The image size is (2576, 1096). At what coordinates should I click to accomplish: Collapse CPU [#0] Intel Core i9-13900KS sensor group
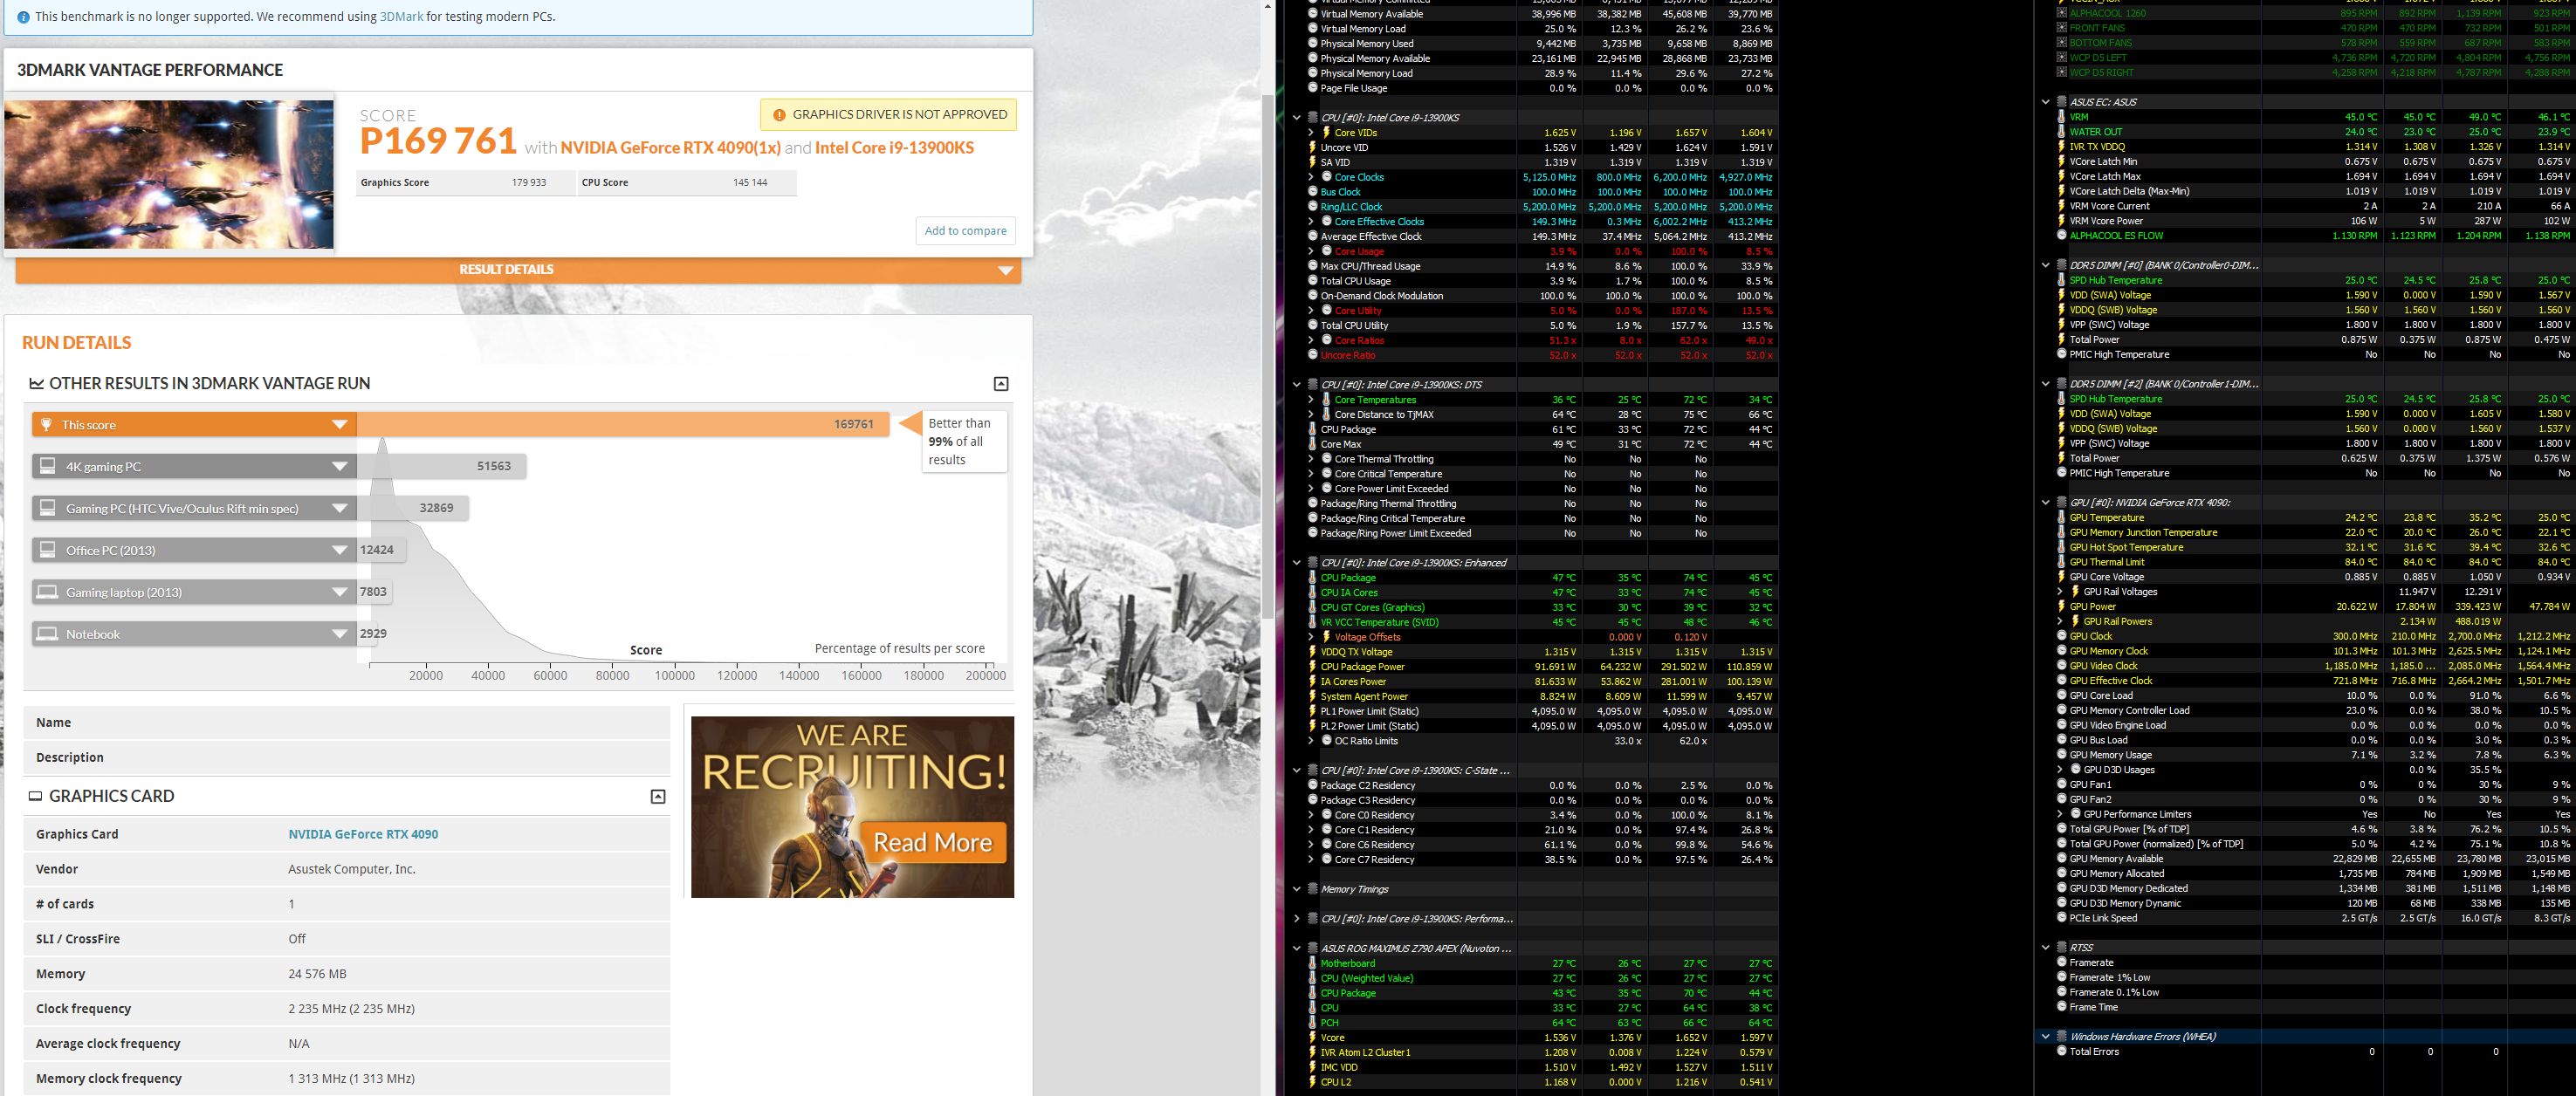(1297, 118)
